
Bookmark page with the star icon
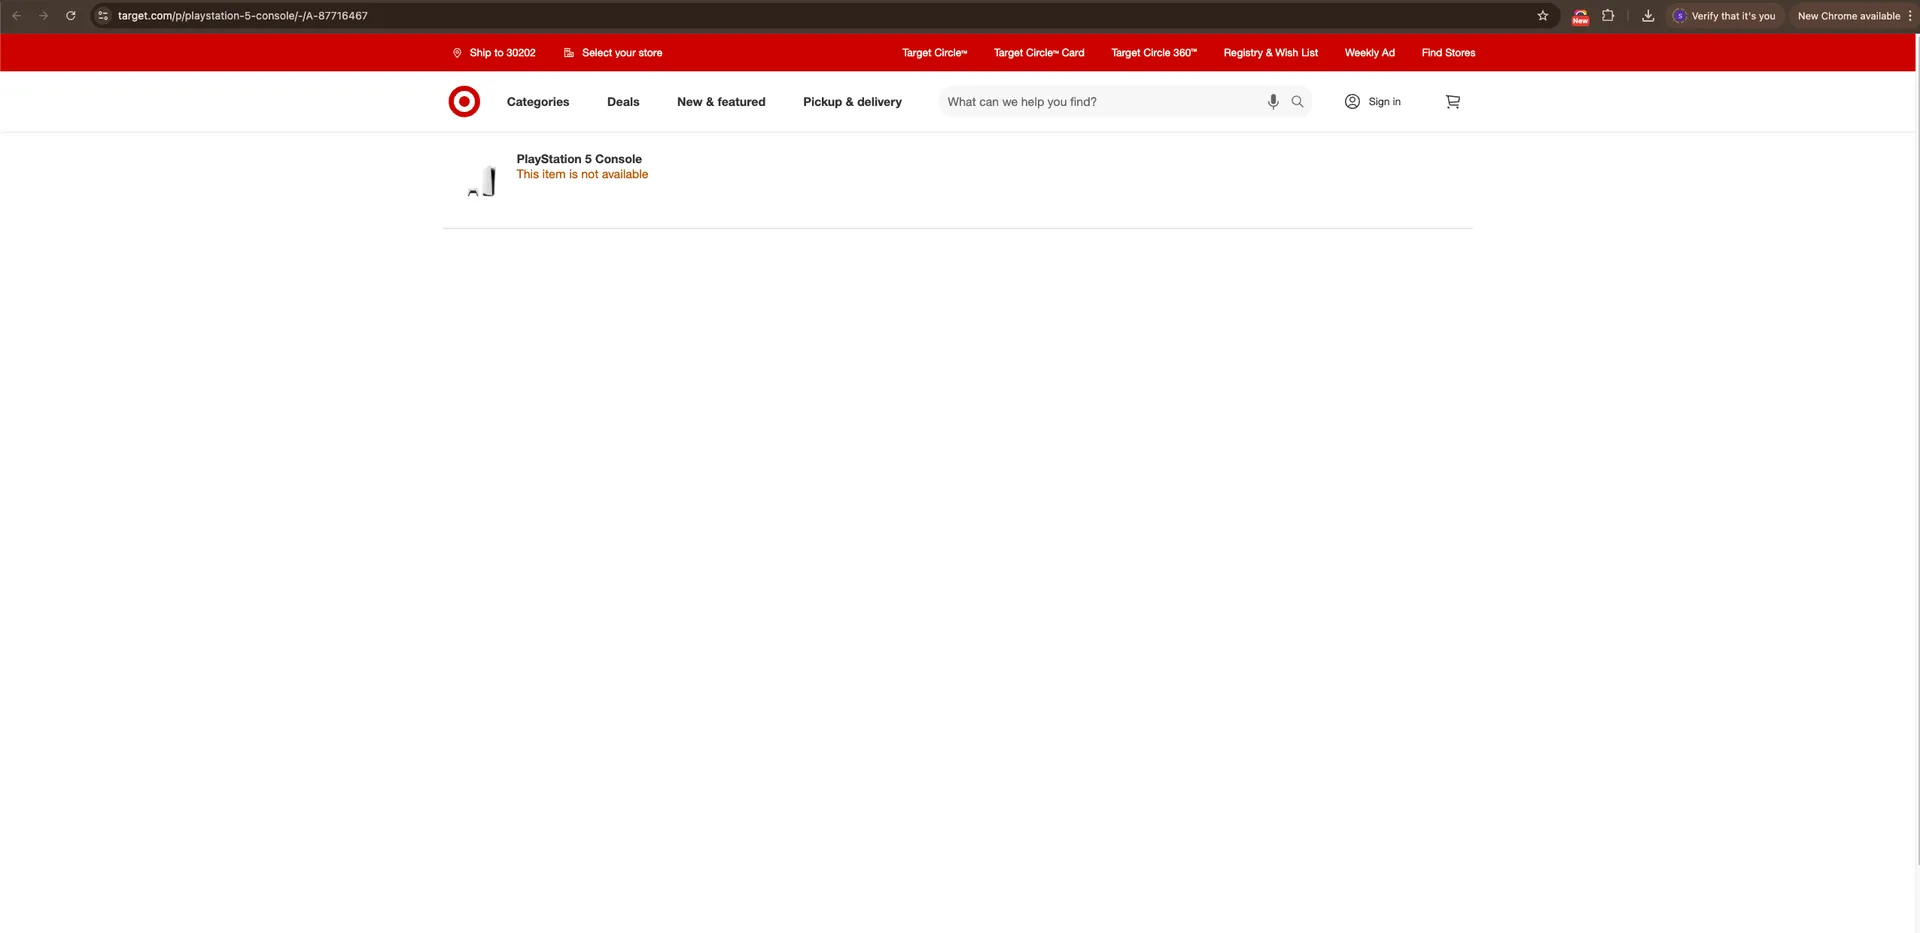click(1543, 16)
